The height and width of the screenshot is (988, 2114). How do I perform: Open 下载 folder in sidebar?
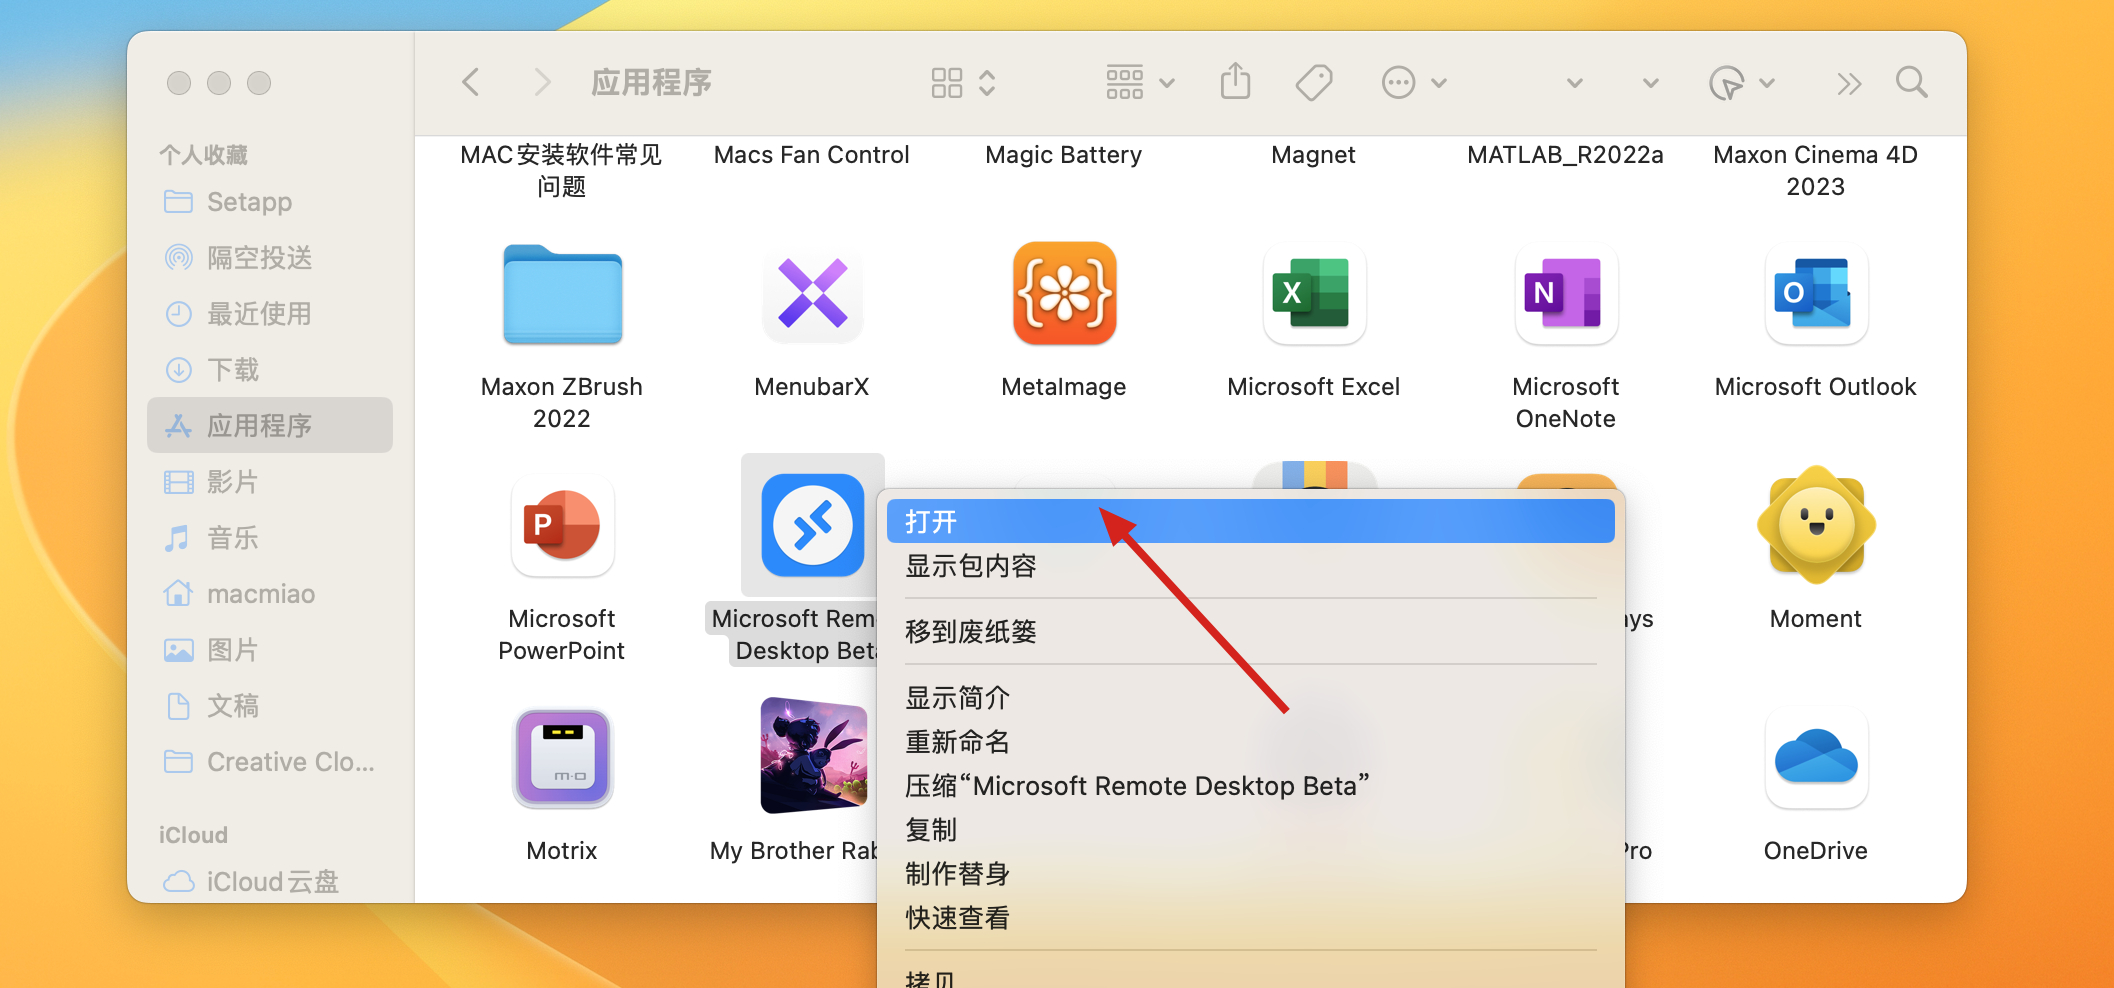pyautogui.click(x=232, y=370)
